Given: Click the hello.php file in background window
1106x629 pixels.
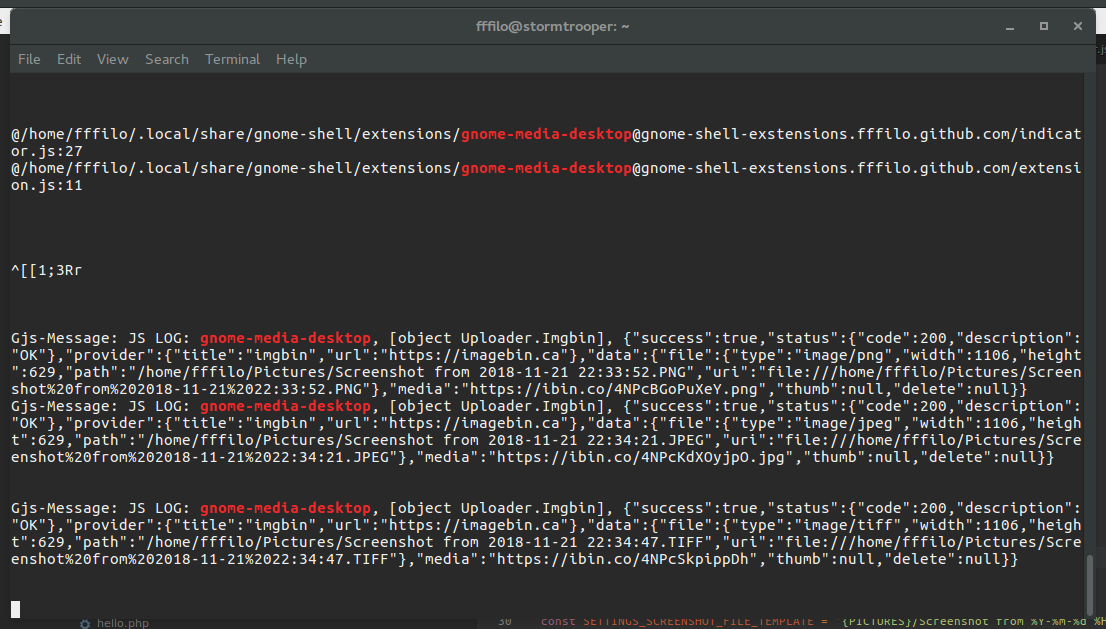Looking at the screenshot, I should 123,623.
